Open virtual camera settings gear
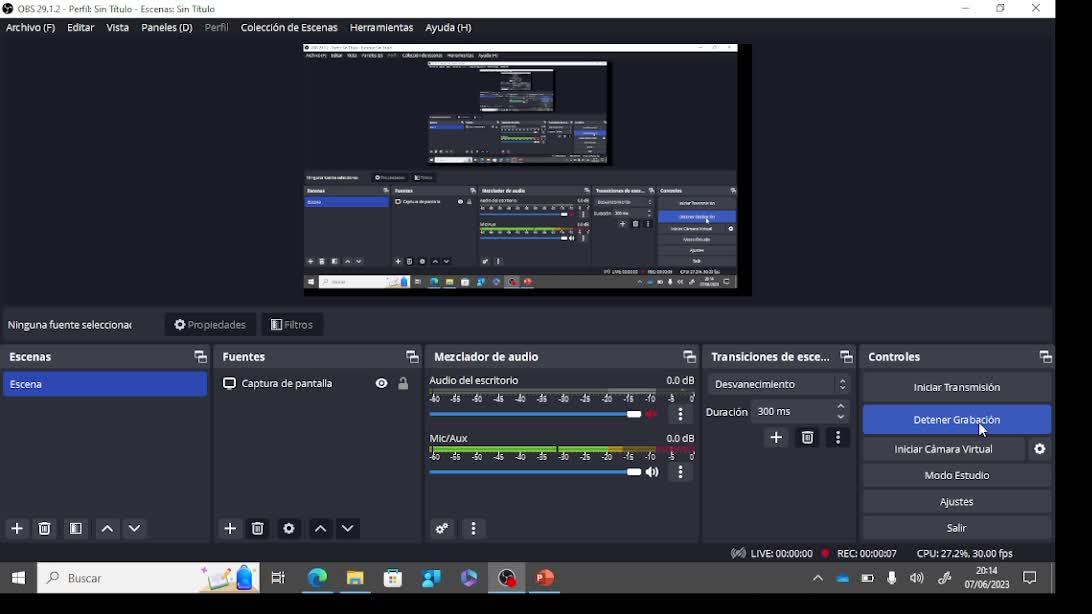The width and height of the screenshot is (1092, 614). (1040, 450)
